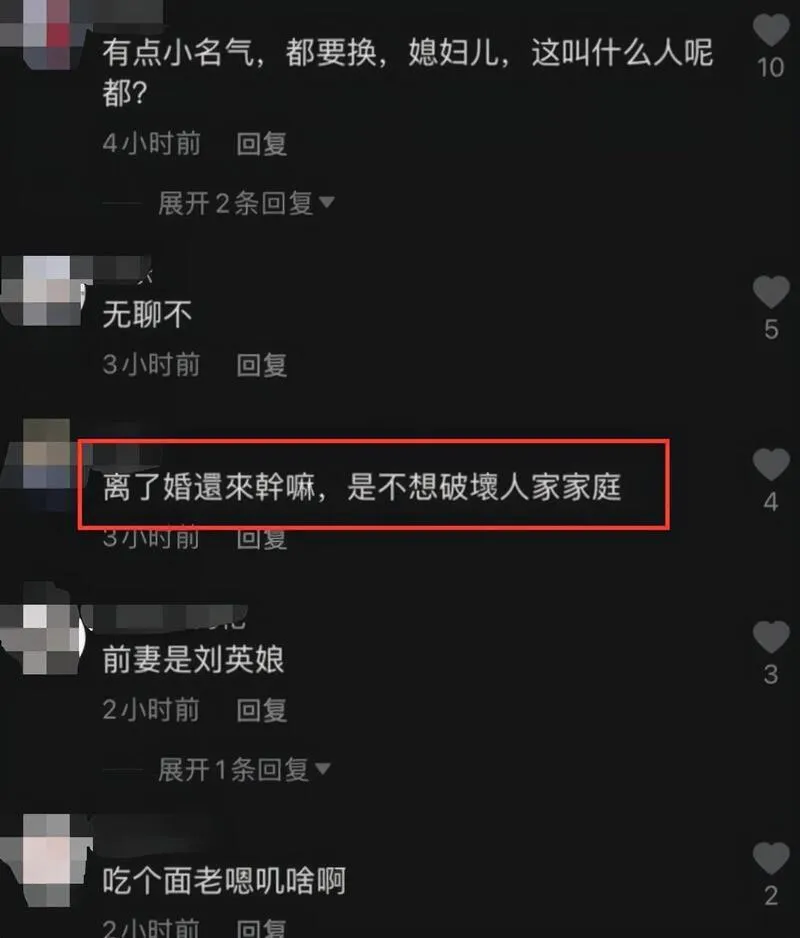Open blurred username above '前妻是刘英娘'
This screenshot has width=800, height=938.
tap(165, 616)
